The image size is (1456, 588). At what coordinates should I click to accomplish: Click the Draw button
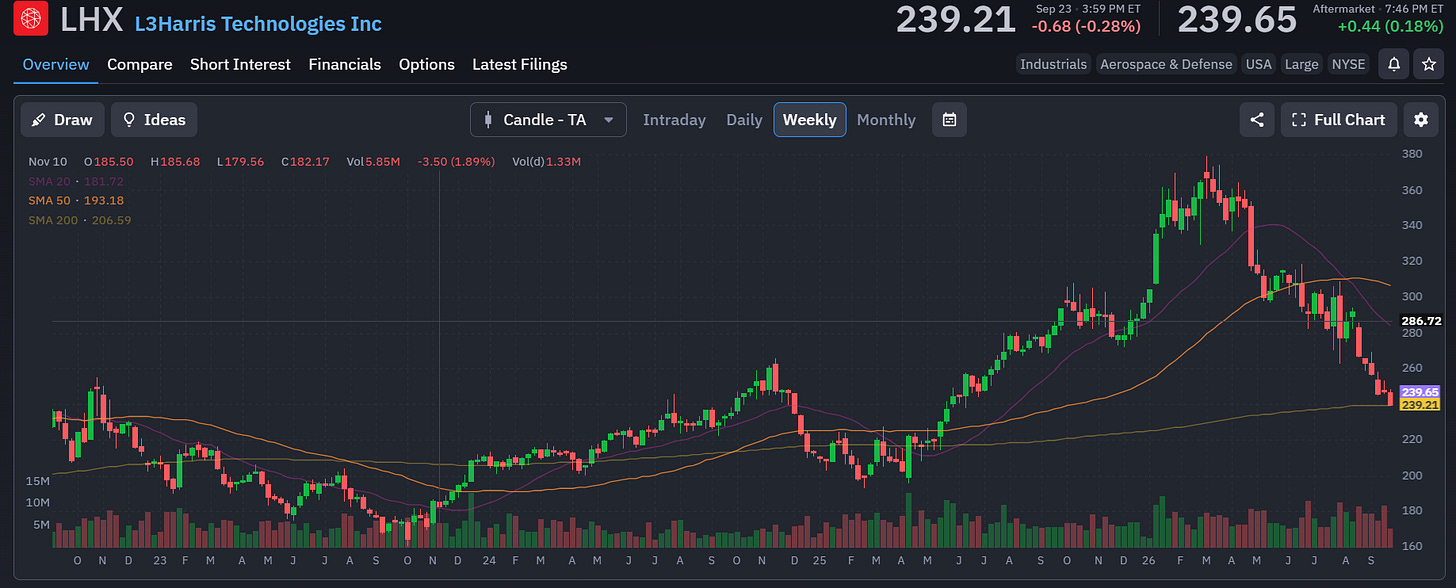[62, 120]
